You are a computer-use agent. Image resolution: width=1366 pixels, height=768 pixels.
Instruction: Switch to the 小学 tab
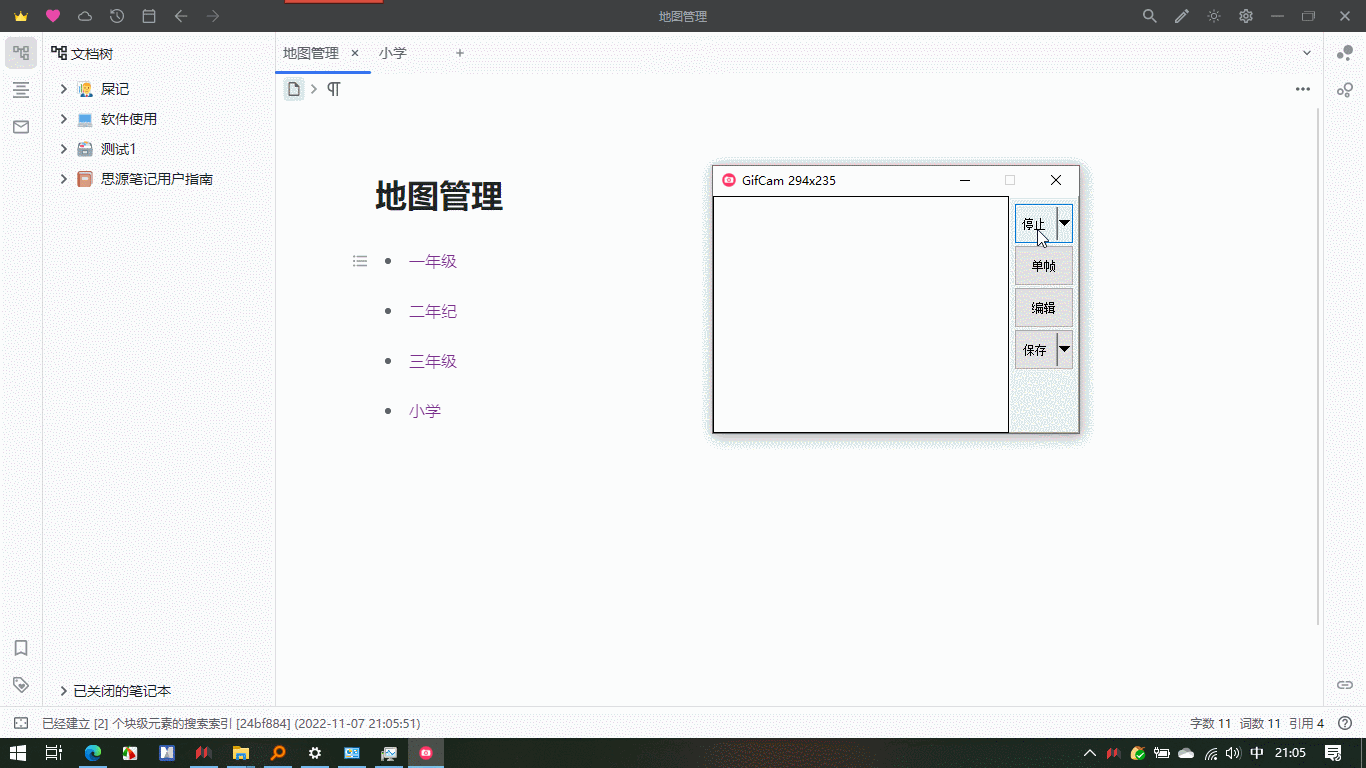(393, 53)
